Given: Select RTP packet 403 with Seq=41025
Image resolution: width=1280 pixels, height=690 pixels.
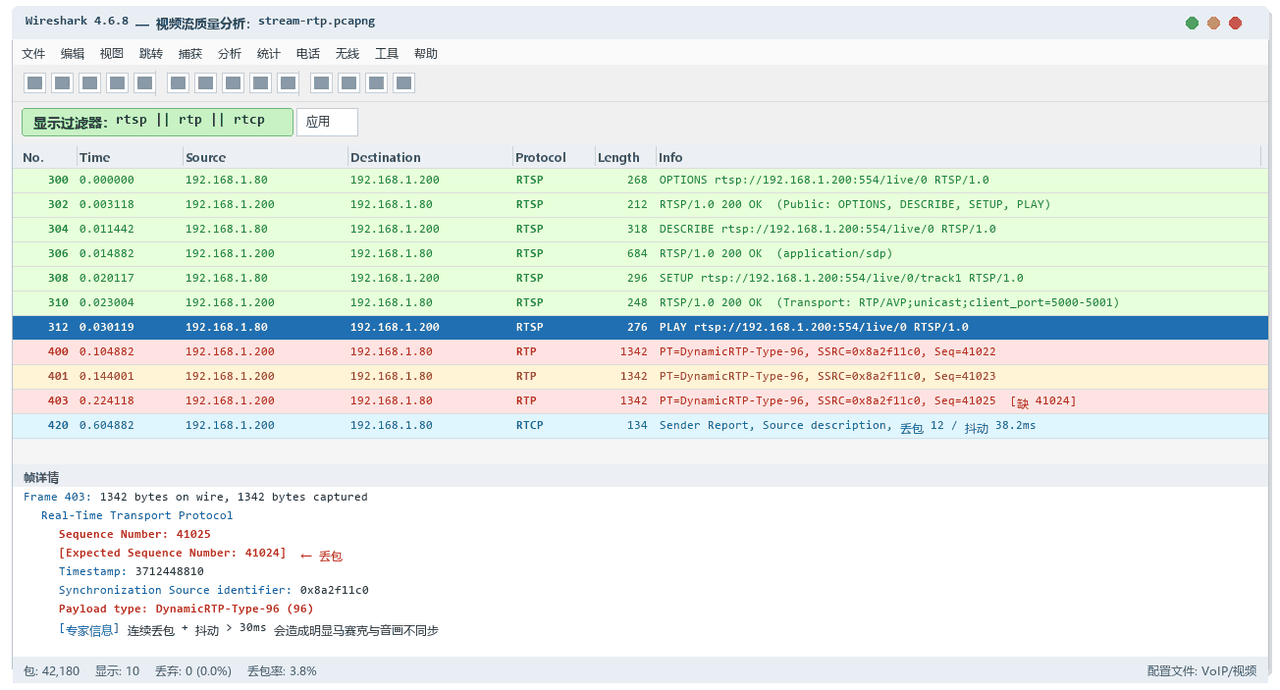Looking at the screenshot, I should [x=640, y=401].
